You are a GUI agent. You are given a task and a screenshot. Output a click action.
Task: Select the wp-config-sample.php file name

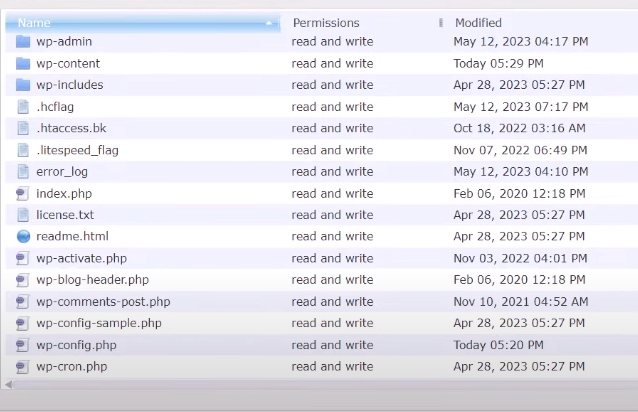[99, 324]
